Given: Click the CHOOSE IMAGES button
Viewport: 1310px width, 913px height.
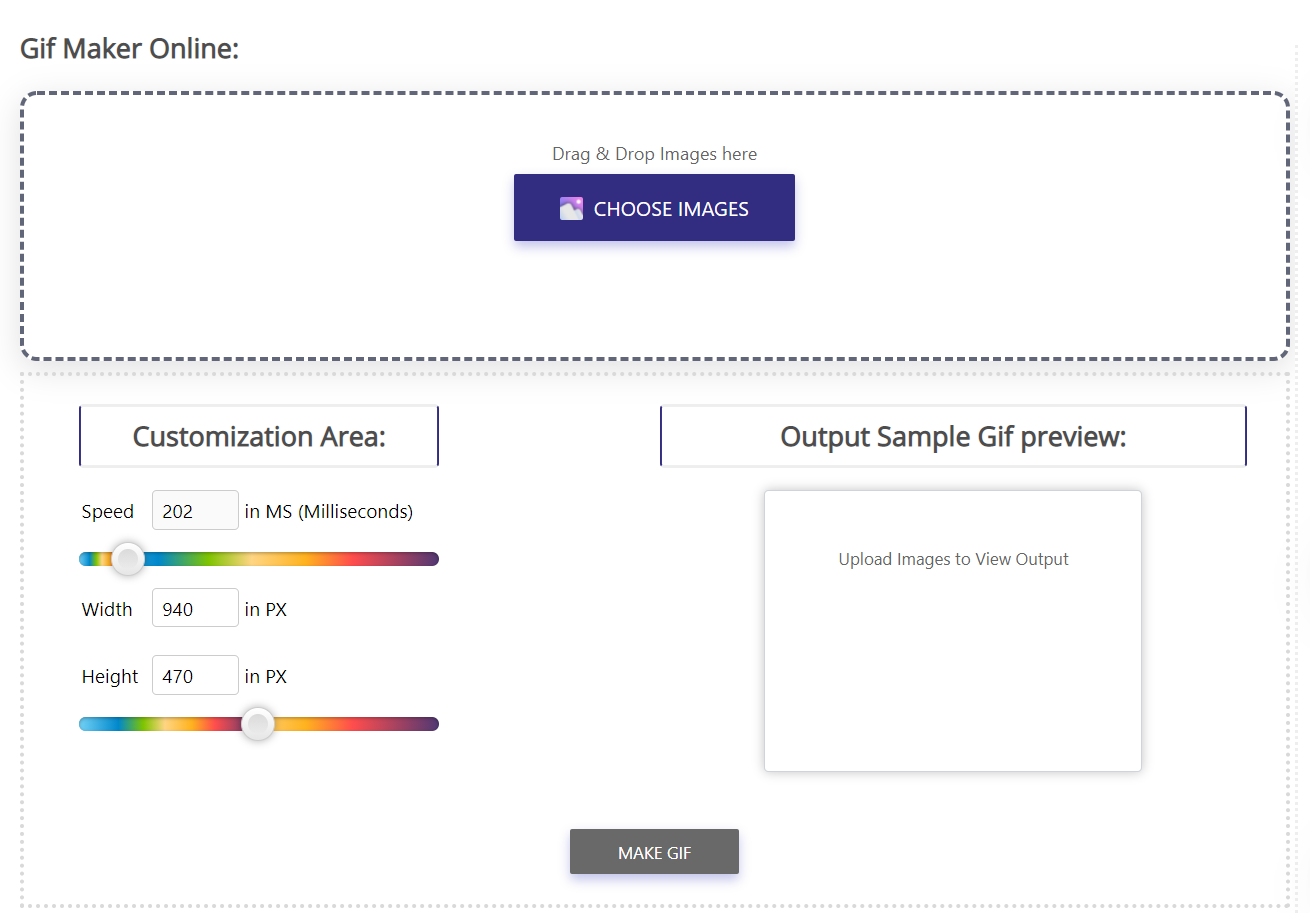Looking at the screenshot, I should coord(654,208).
